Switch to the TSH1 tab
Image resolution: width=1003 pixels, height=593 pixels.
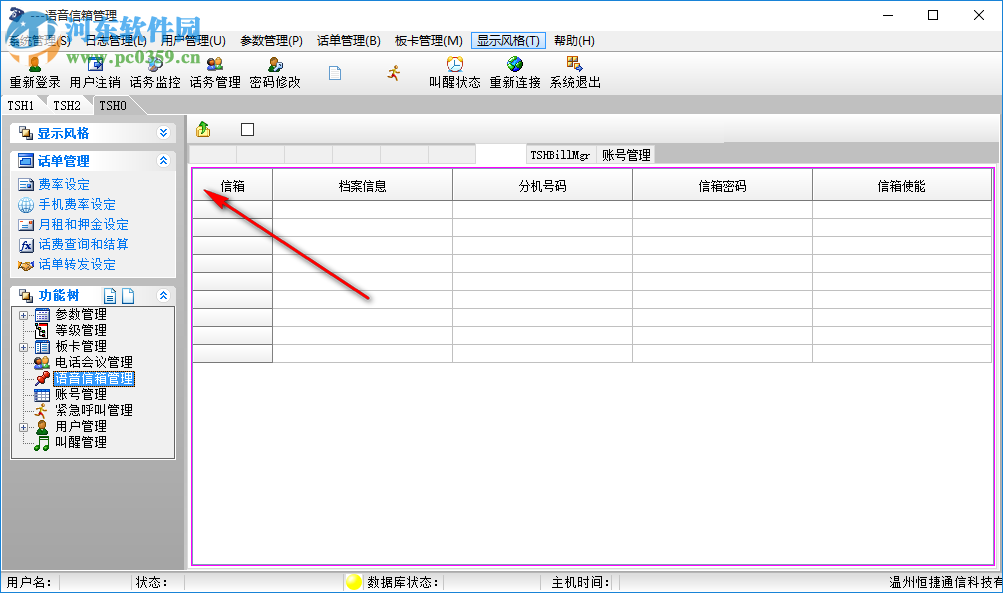[x=21, y=104]
